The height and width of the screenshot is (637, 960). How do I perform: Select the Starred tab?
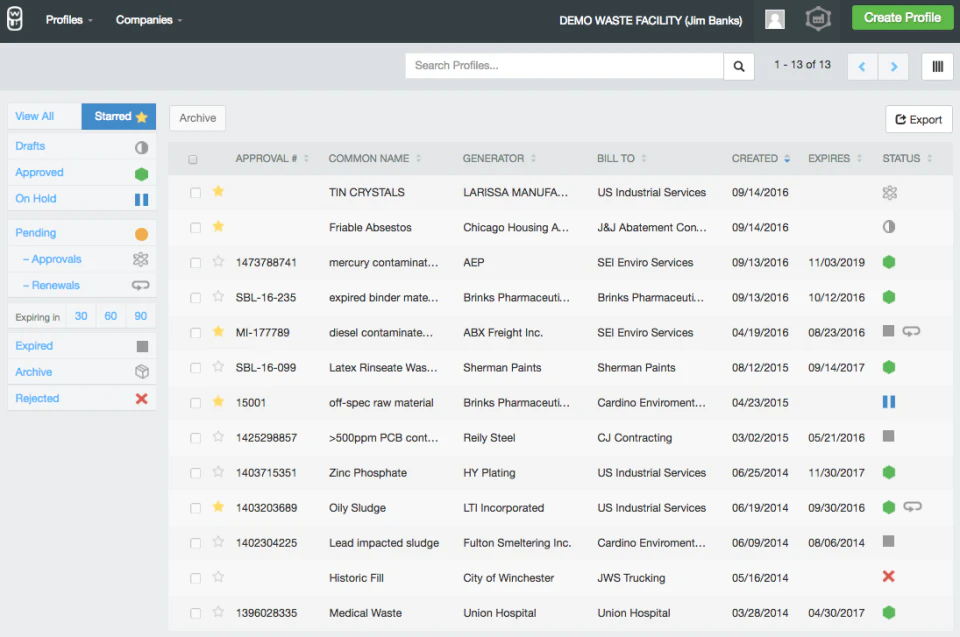pos(118,116)
